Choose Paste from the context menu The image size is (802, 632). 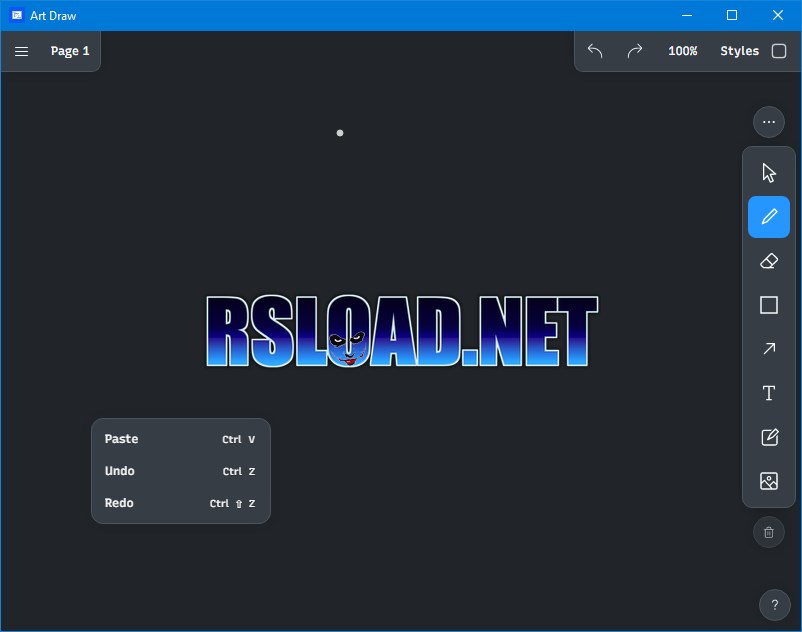181,439
